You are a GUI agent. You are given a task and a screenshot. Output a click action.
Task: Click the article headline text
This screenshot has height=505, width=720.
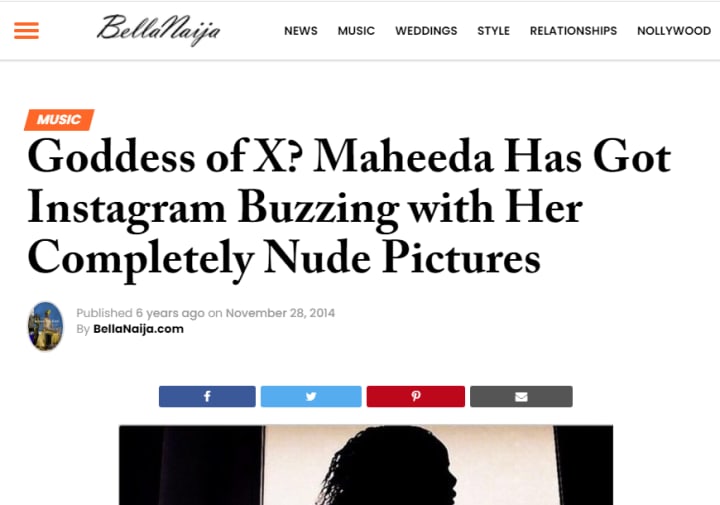(x=349, y=208)
